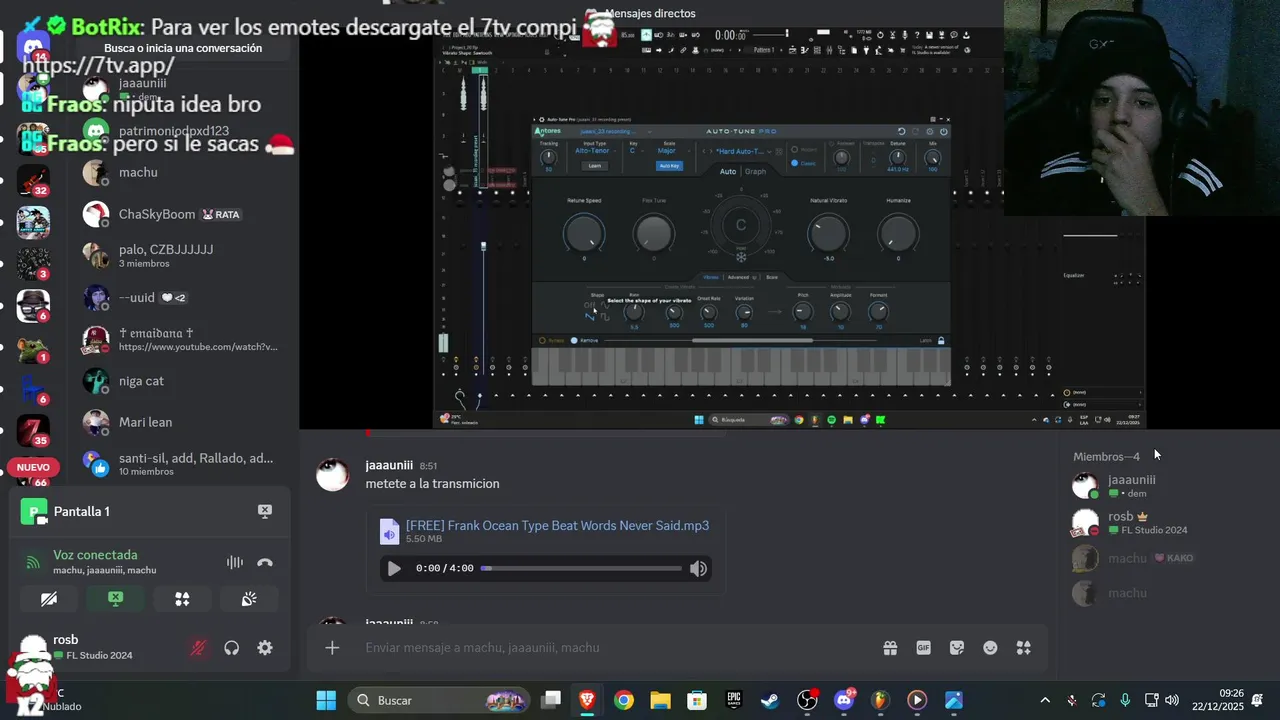1280x720 pixels.
Task: Click Auto-Tune settings gear in stream
Action: pyautogui.click(x=930, y=131)
